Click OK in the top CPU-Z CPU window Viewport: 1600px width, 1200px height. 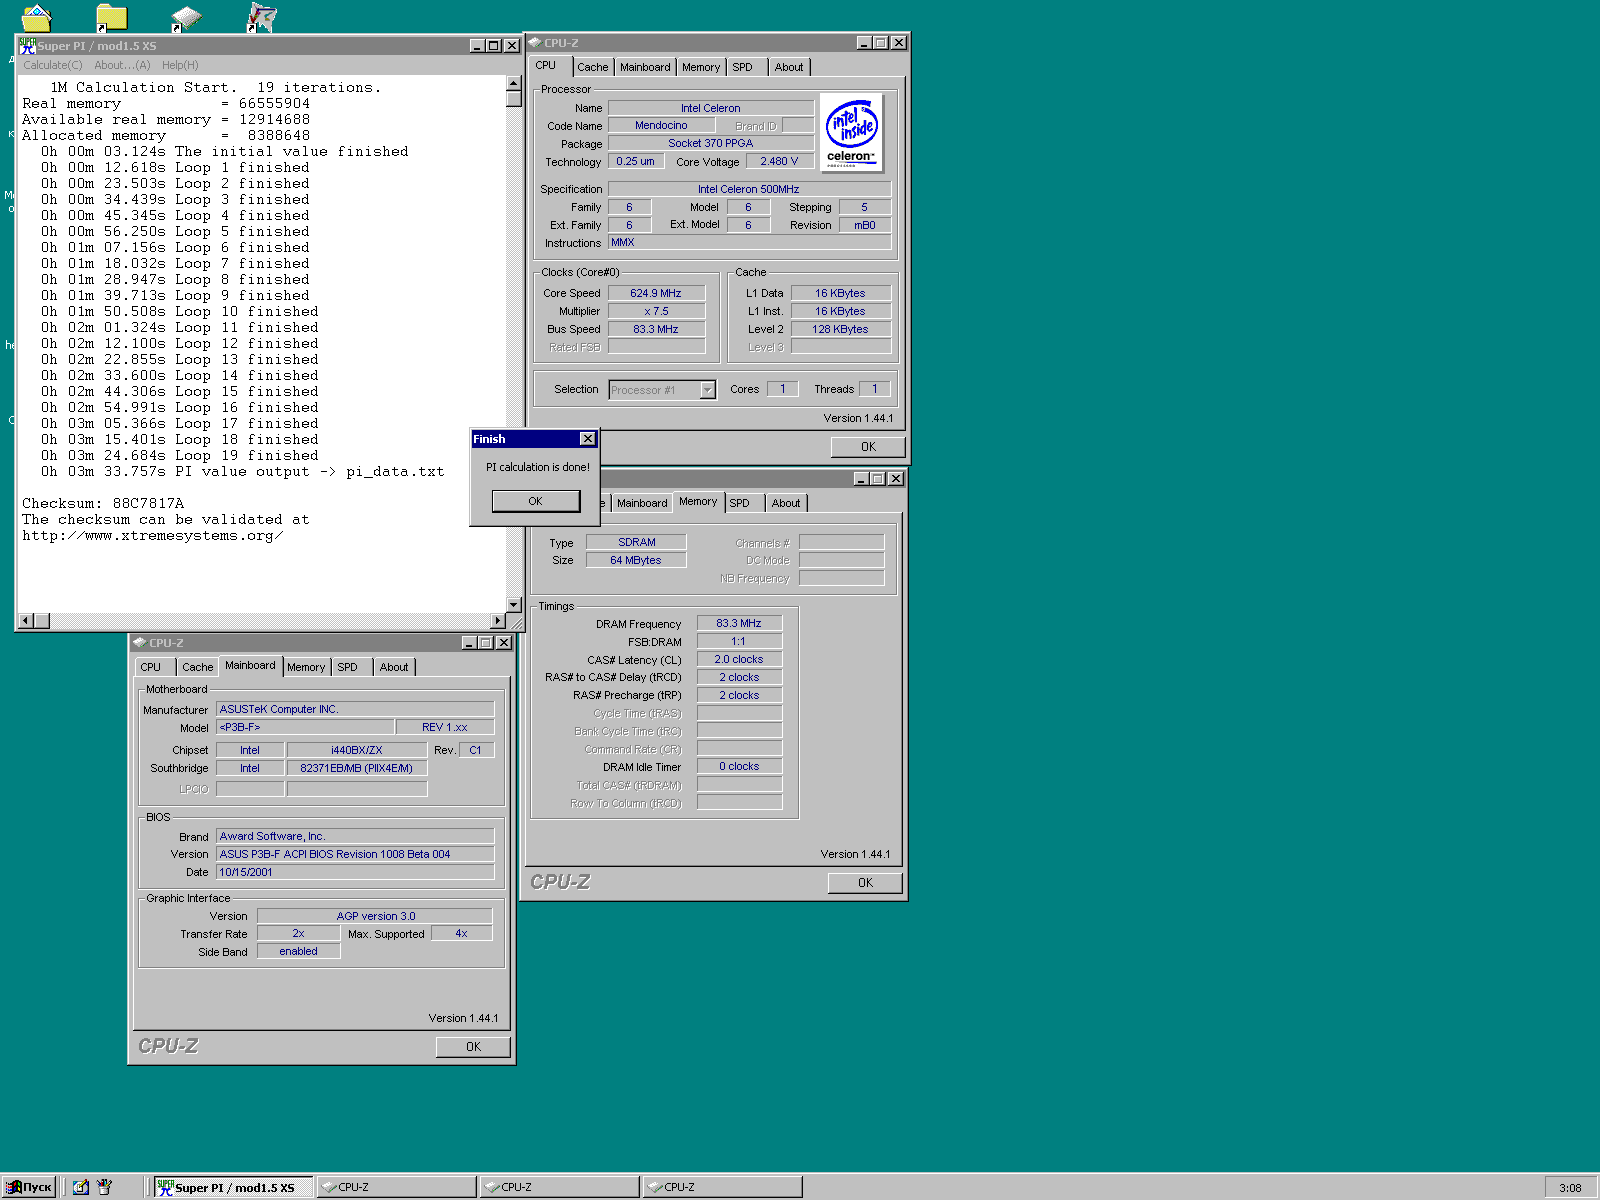(x=868, y=447)
